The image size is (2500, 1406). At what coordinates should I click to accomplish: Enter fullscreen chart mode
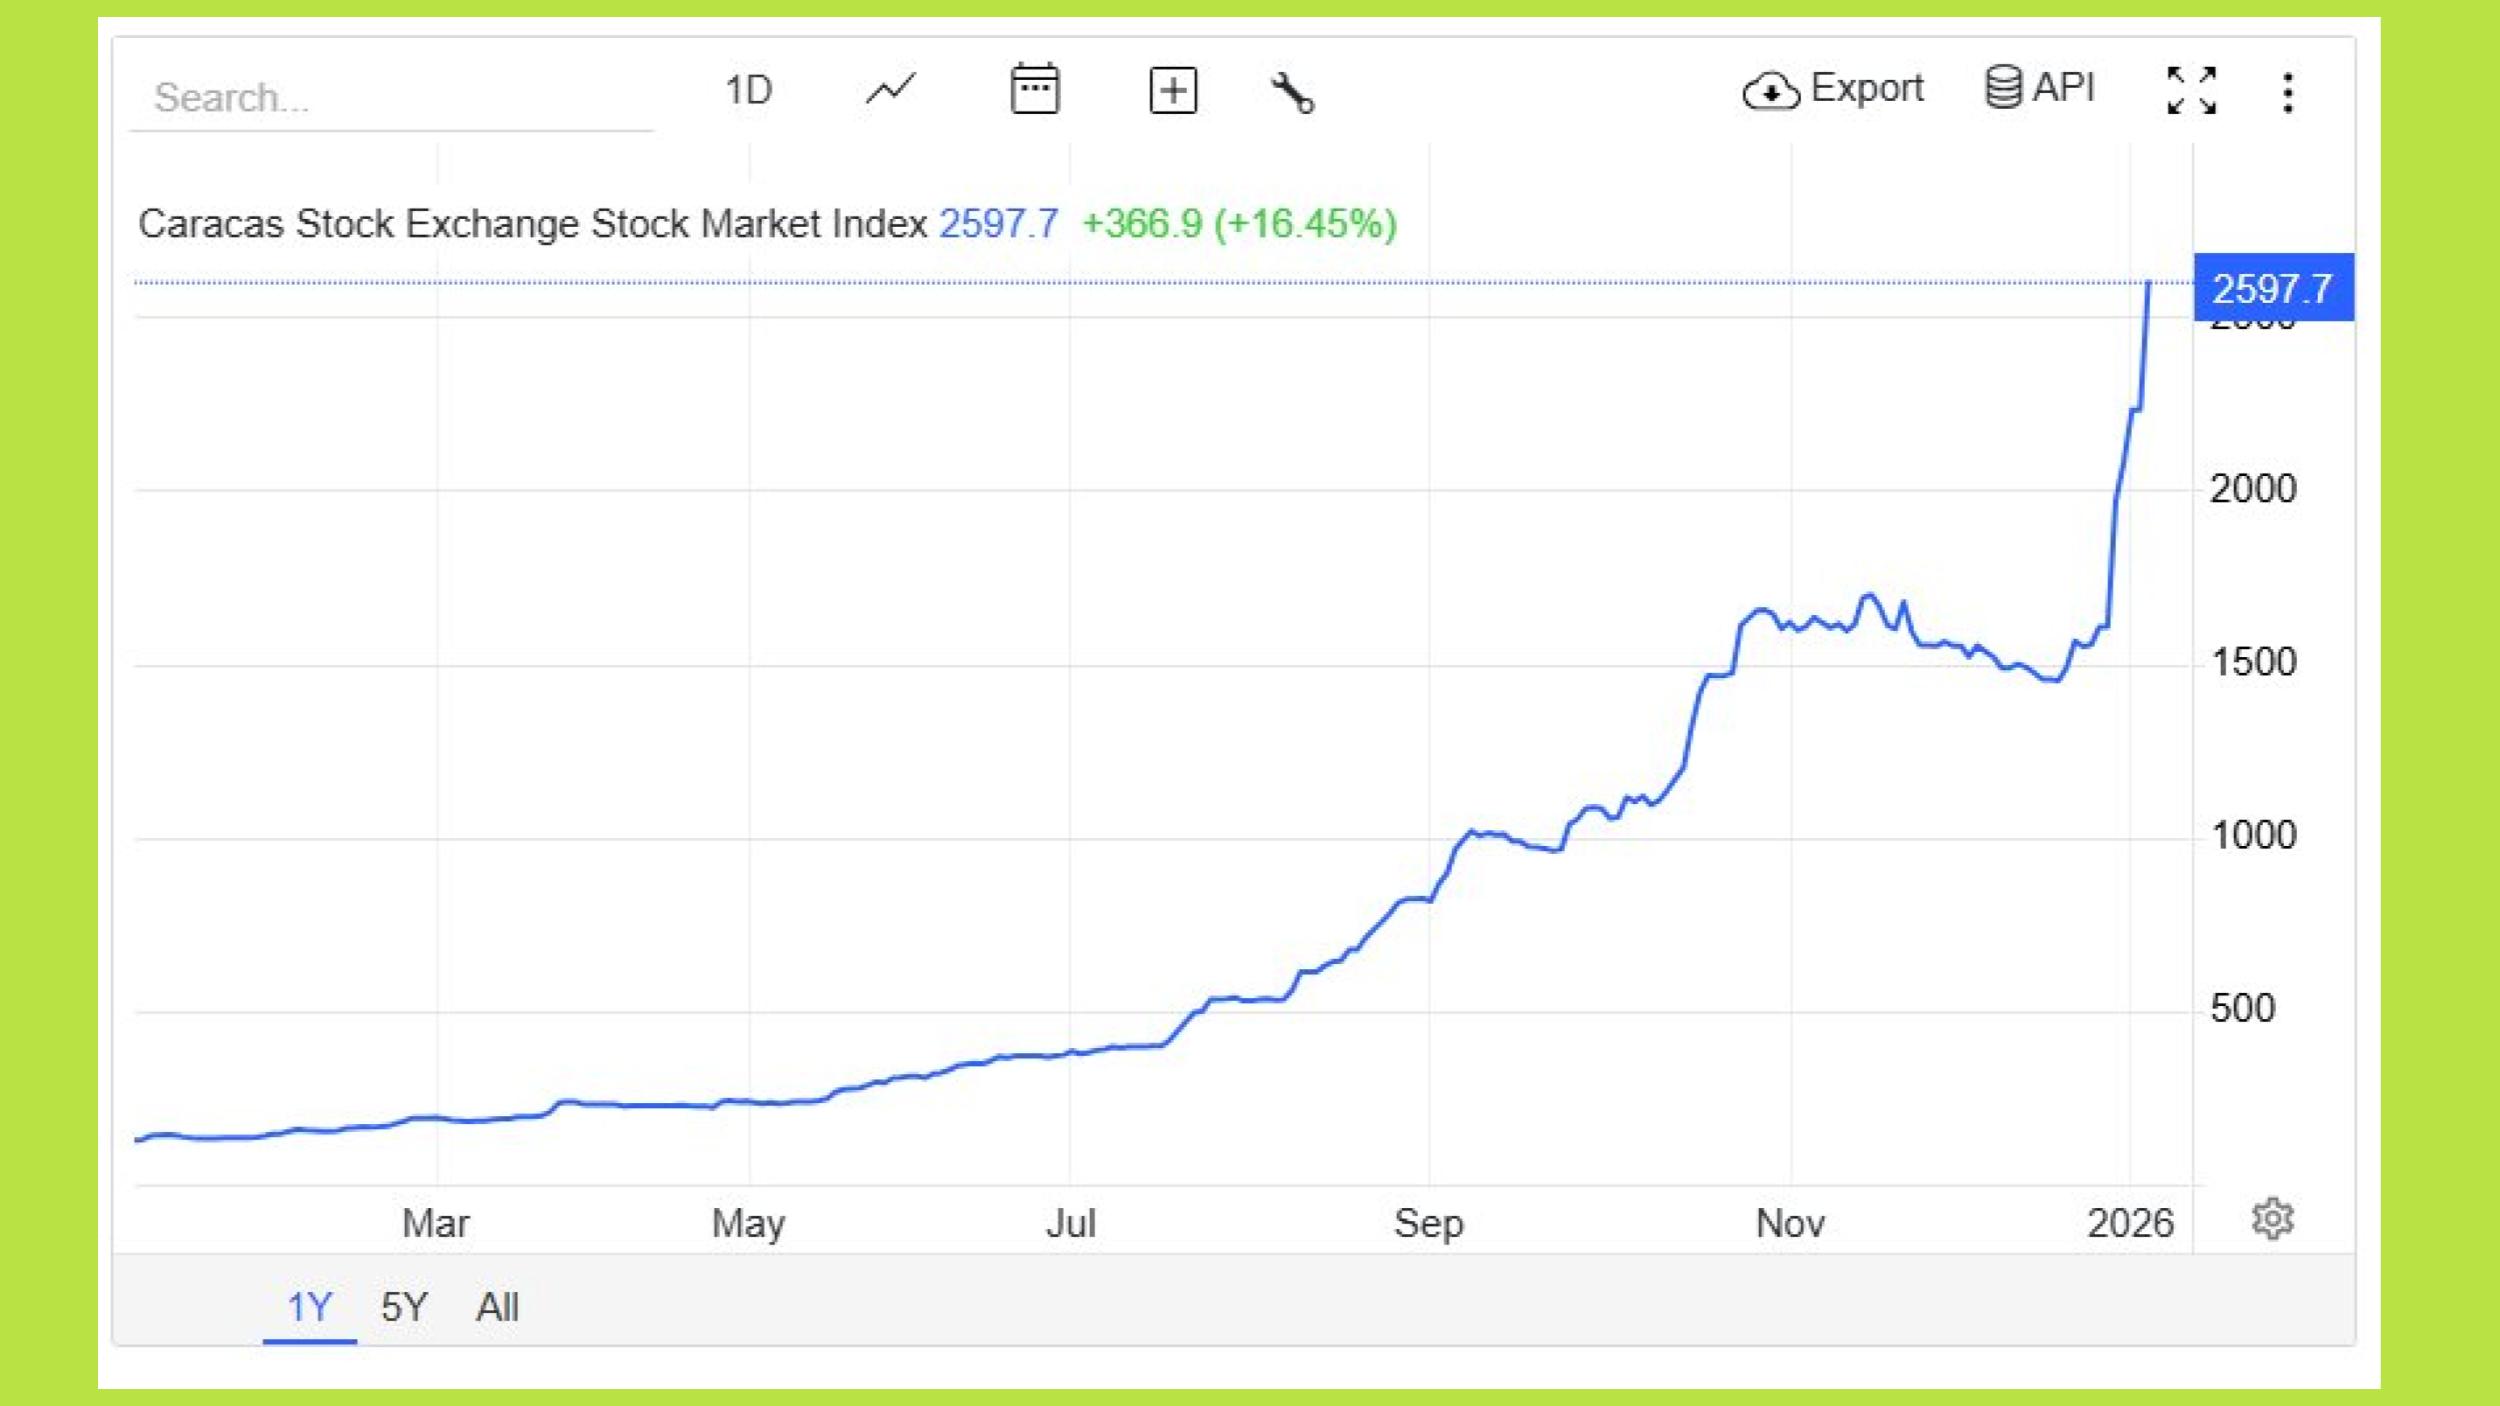coord(2191,91)
